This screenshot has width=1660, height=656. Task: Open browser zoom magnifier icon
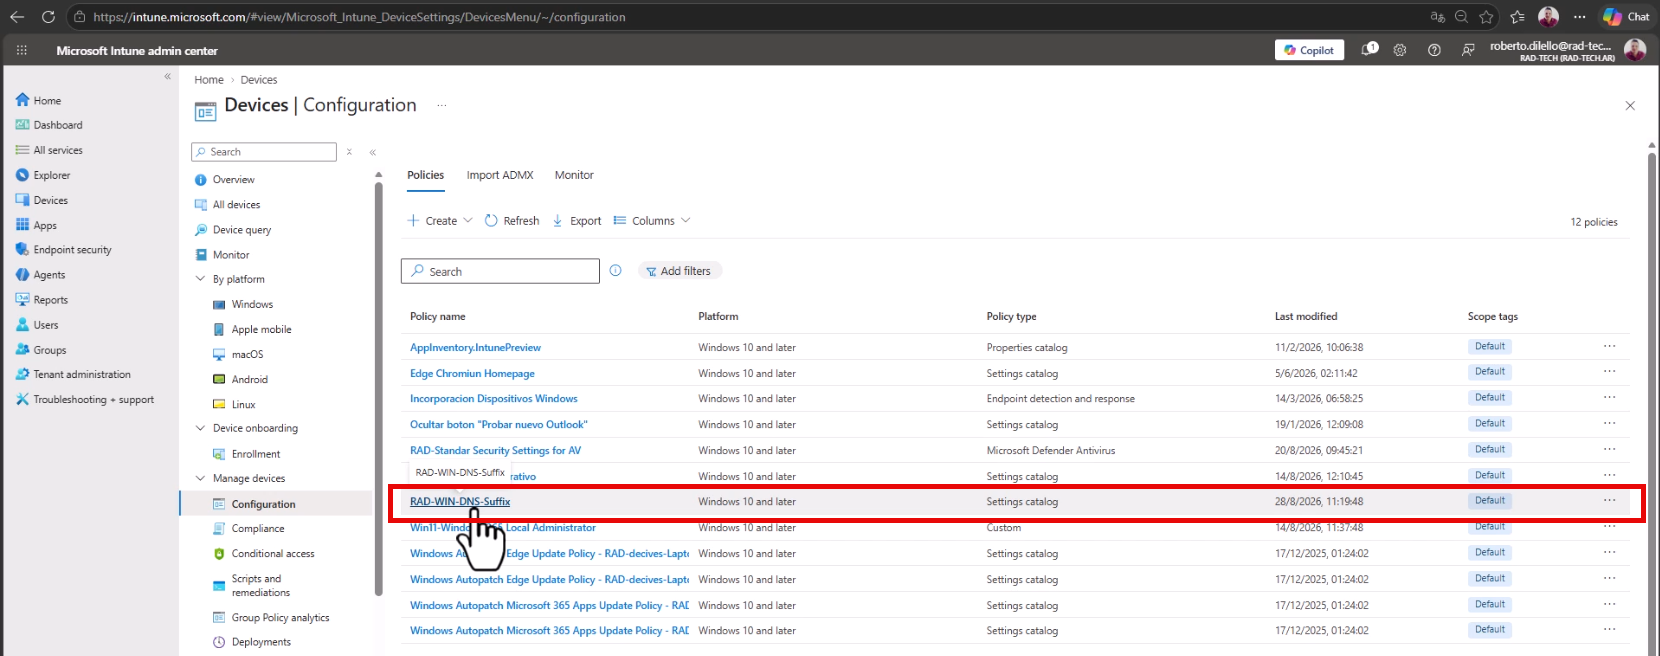(x=1461, y=17)
